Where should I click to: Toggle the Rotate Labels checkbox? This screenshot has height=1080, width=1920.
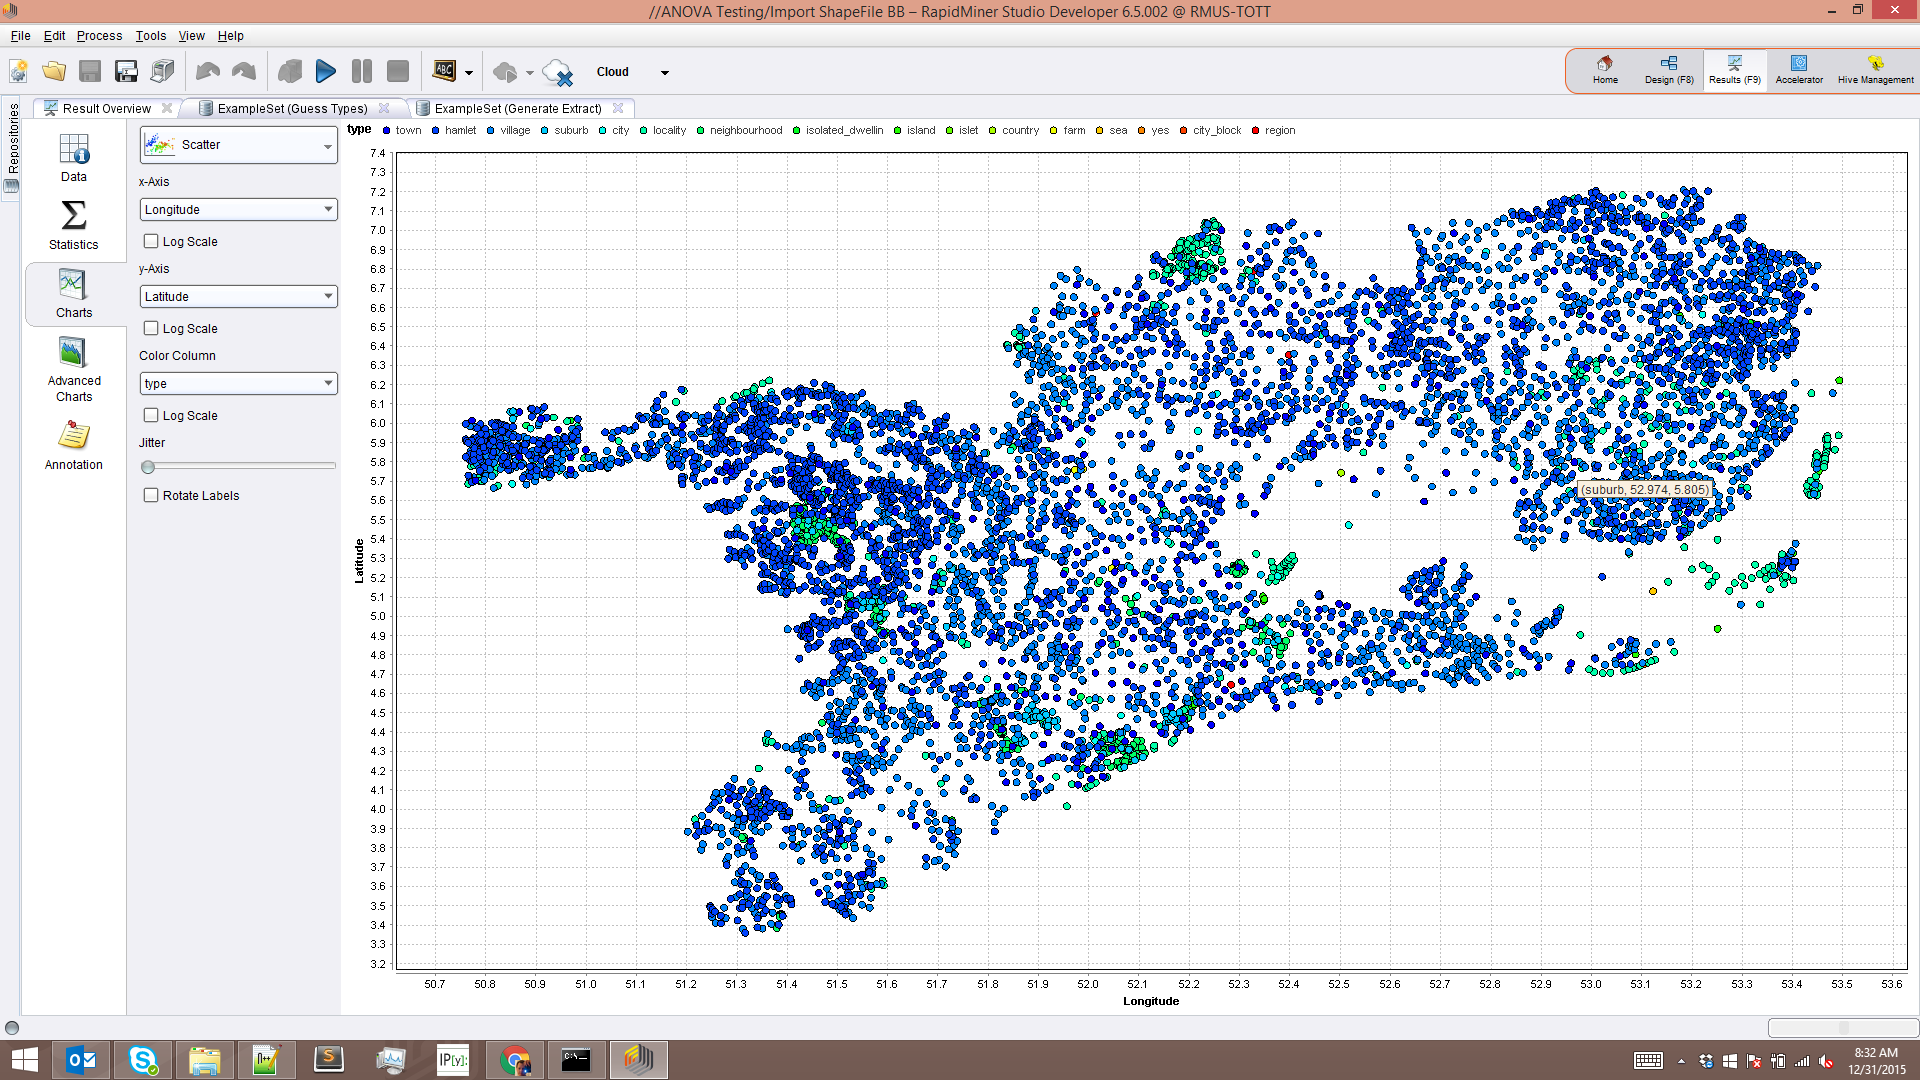[151, 495]
